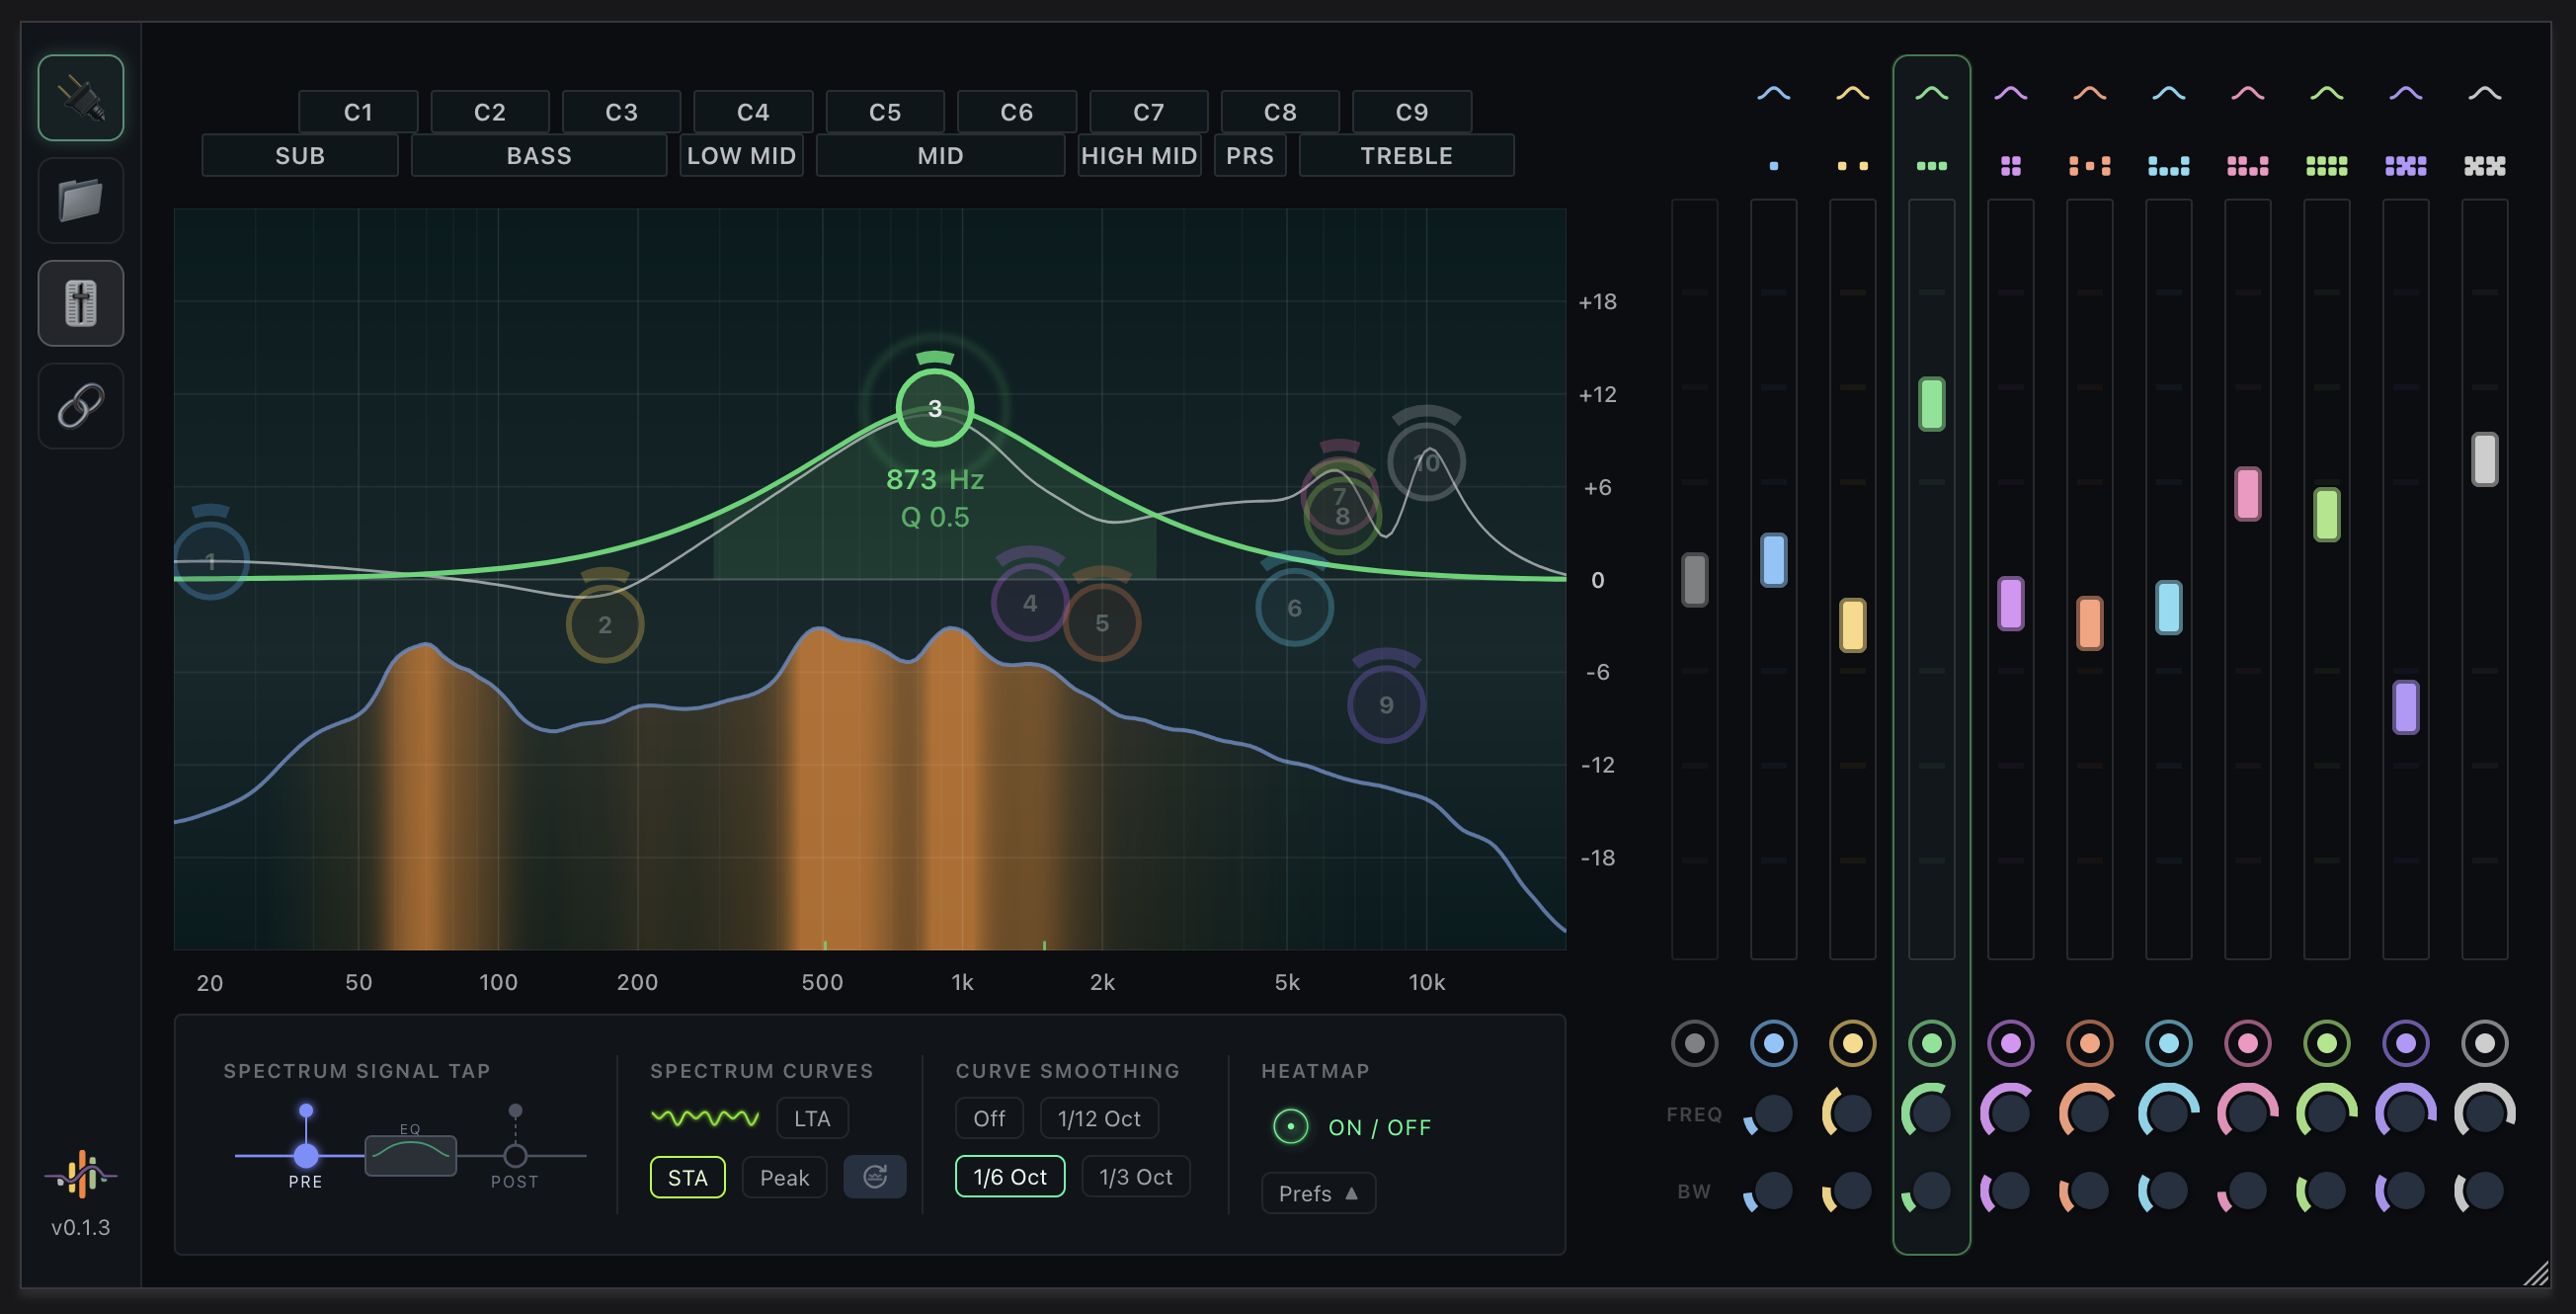Click the chain link icon
2576x1314 pixels.
pos(81,406)
